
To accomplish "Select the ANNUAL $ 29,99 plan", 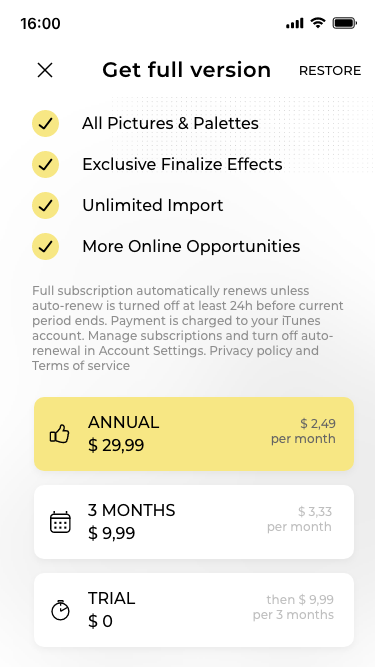I will (x=194, y=434).
